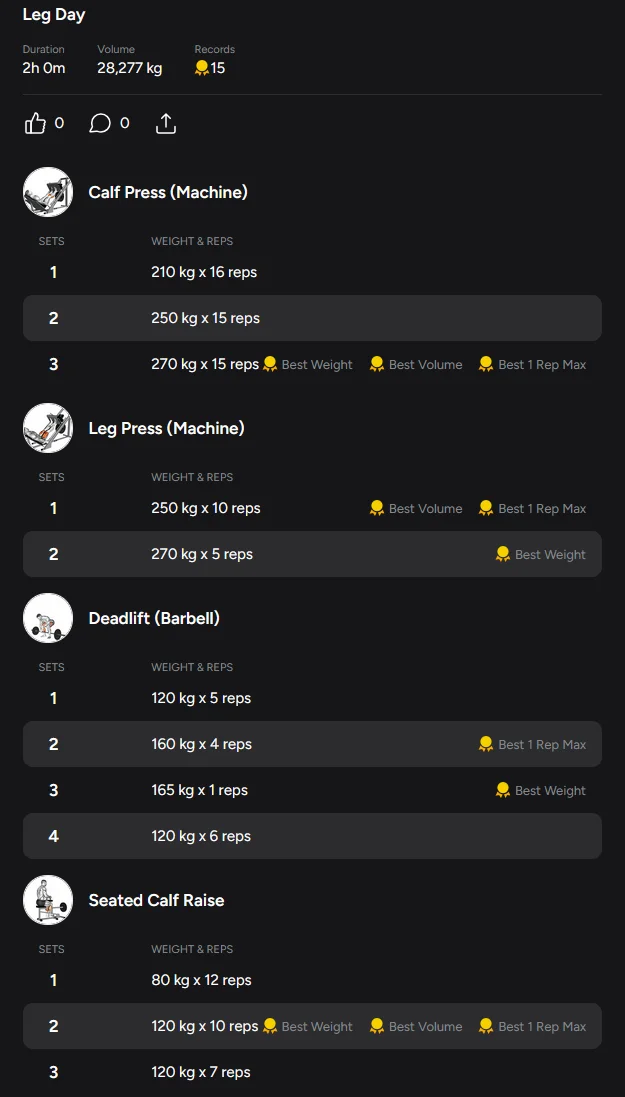Open the Leg Press machine exercise icon
The height and width of the screenshot is (1097, 625).
tap(48, 428)
